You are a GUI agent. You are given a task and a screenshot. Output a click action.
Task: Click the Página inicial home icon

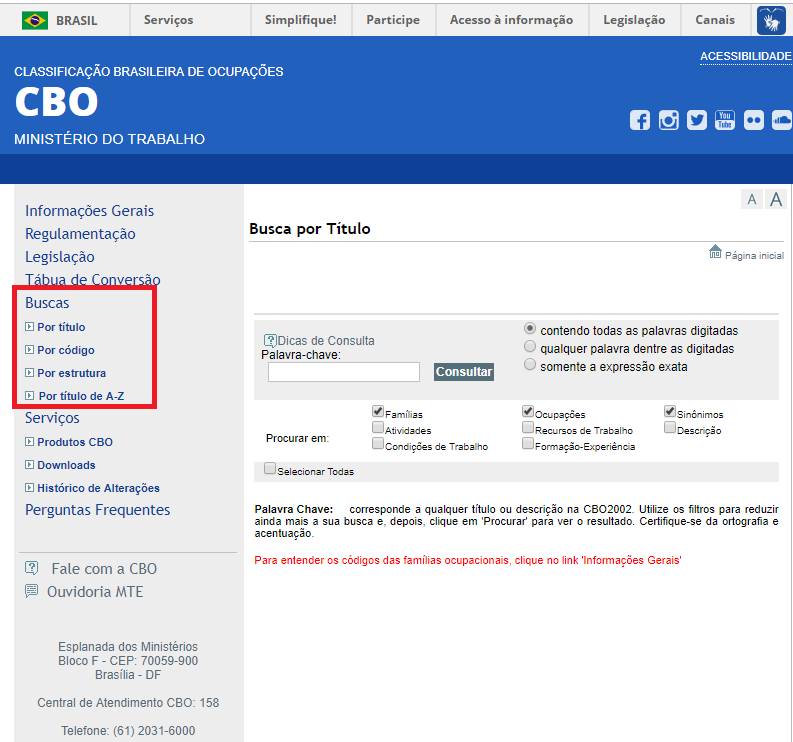715,253
